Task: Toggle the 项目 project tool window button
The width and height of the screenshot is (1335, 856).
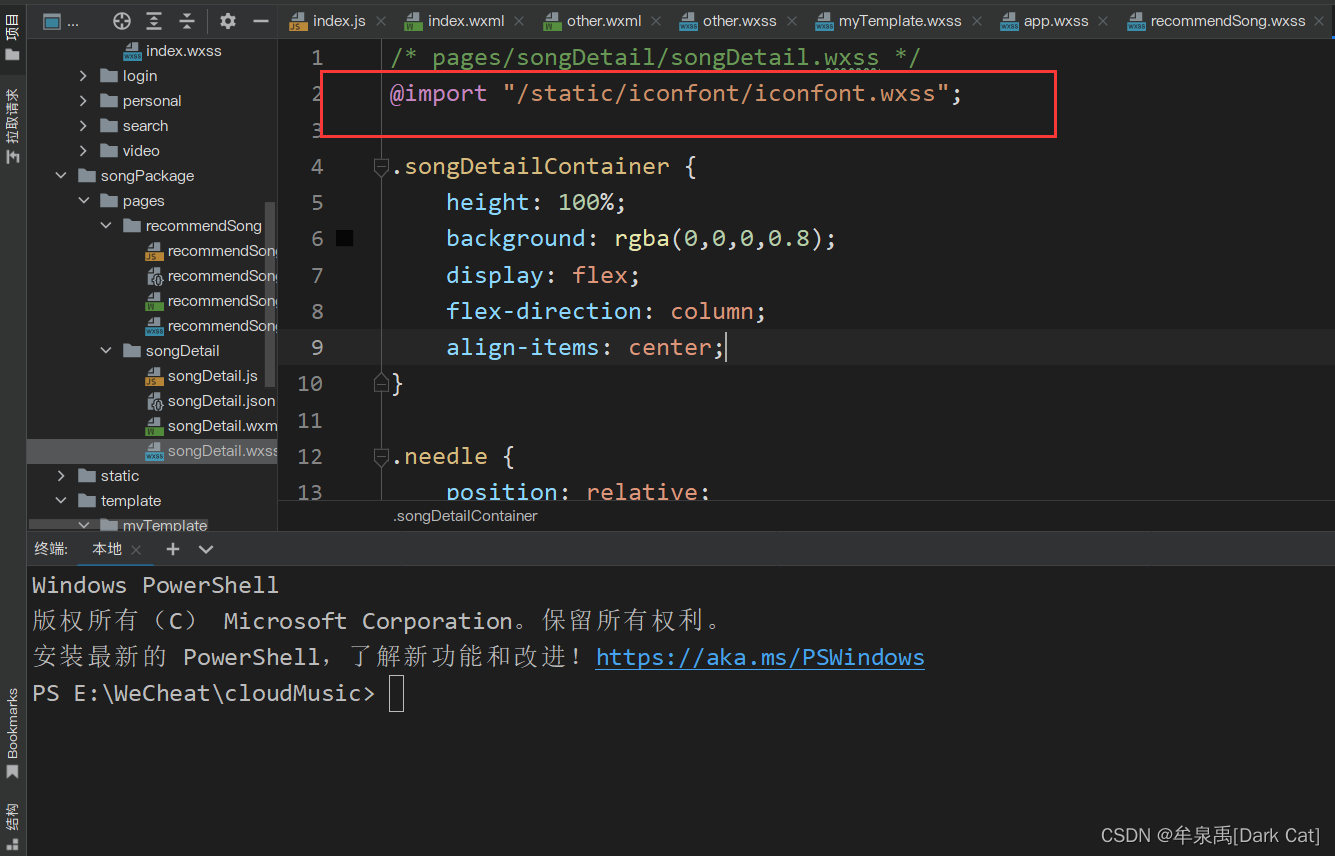Action: pos(12,37)
